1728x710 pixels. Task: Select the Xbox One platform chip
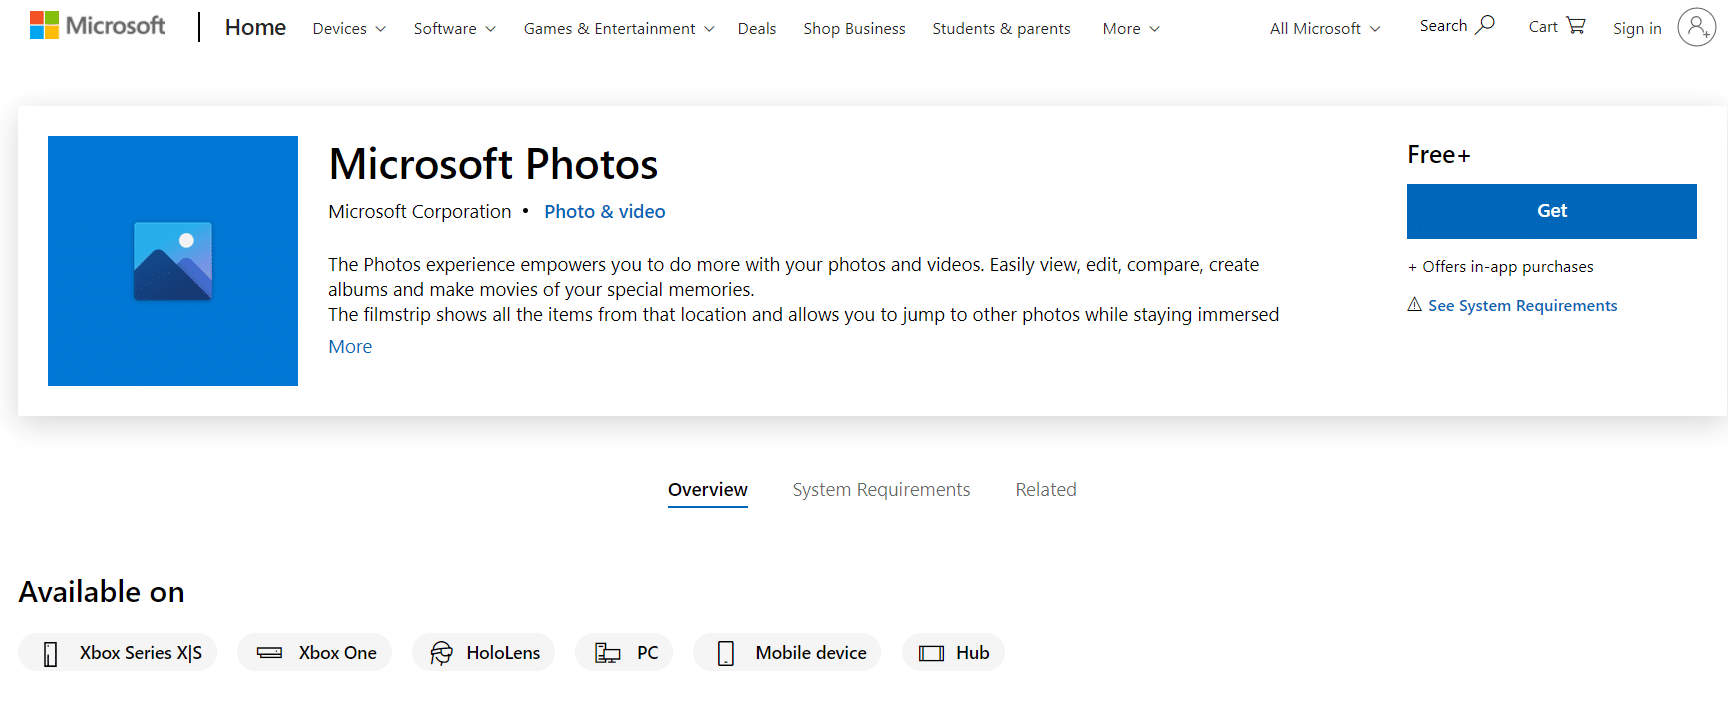(x=314, y=653)
